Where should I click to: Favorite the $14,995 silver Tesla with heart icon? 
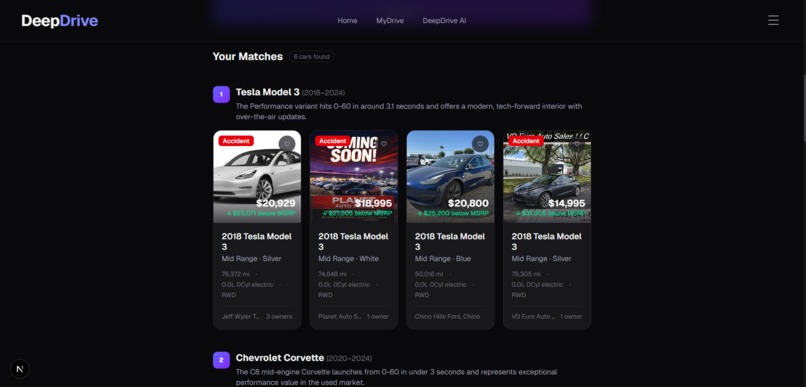click(x=577, y=144)
